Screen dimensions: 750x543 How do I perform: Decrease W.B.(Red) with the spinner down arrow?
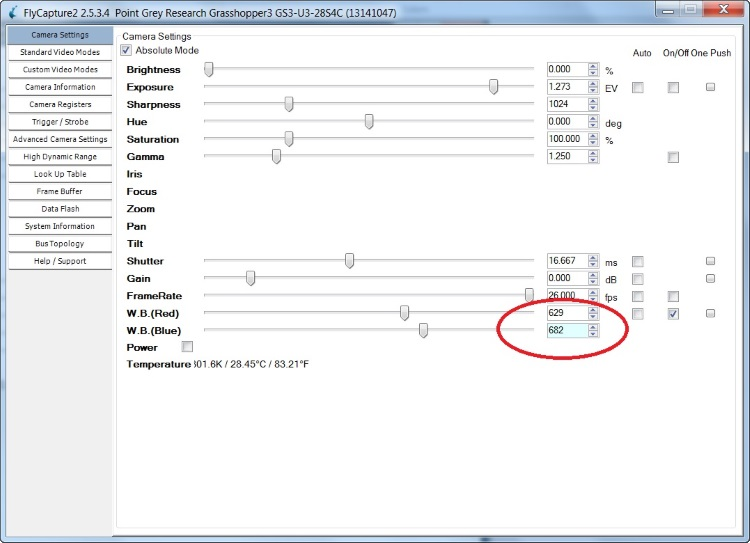click(x=593, y=317)
